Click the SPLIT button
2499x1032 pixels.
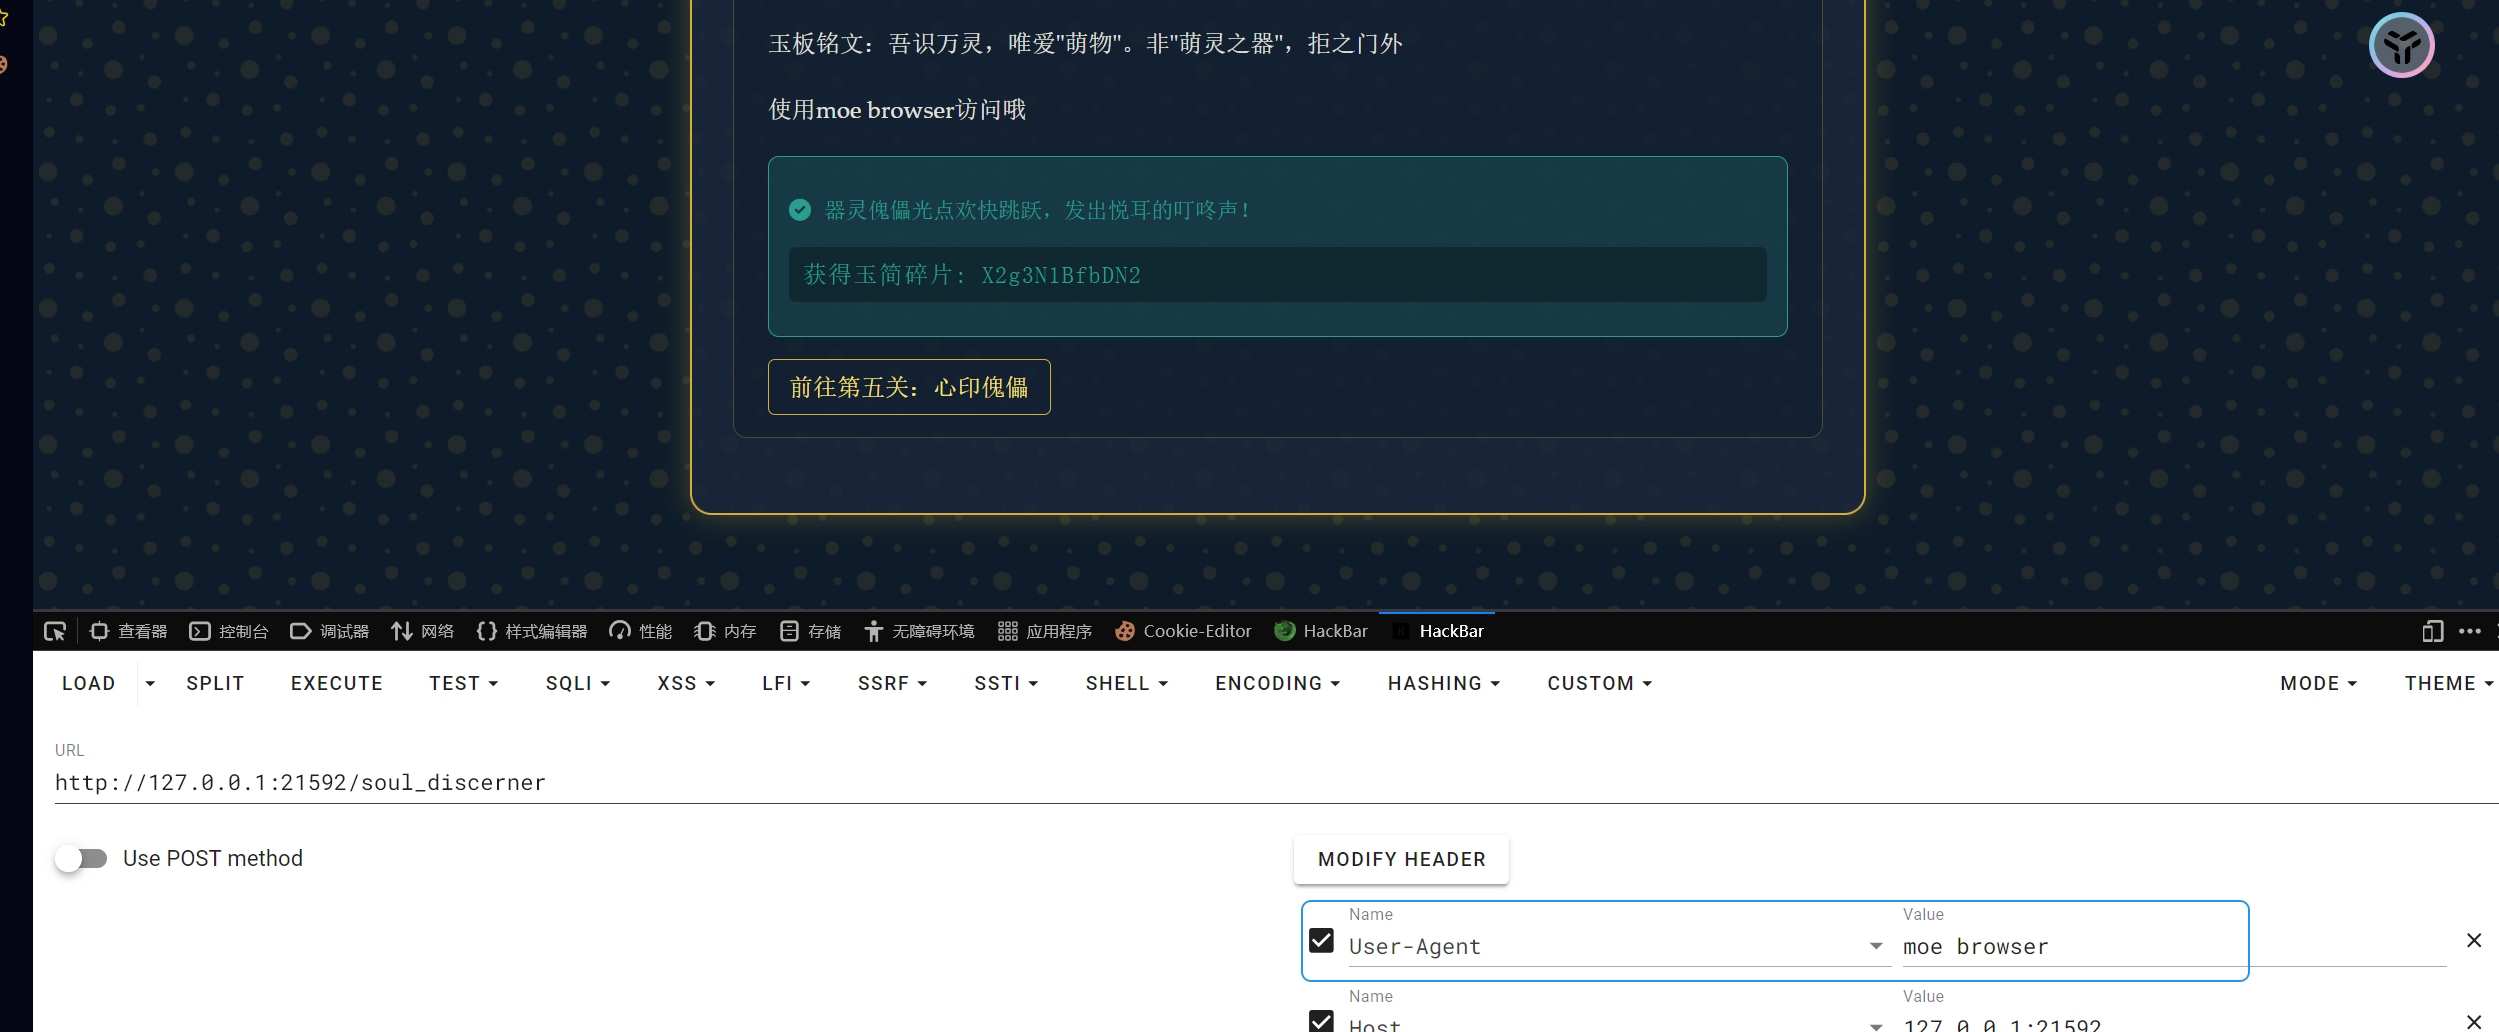pyautogui.click(x=215, y=683)
